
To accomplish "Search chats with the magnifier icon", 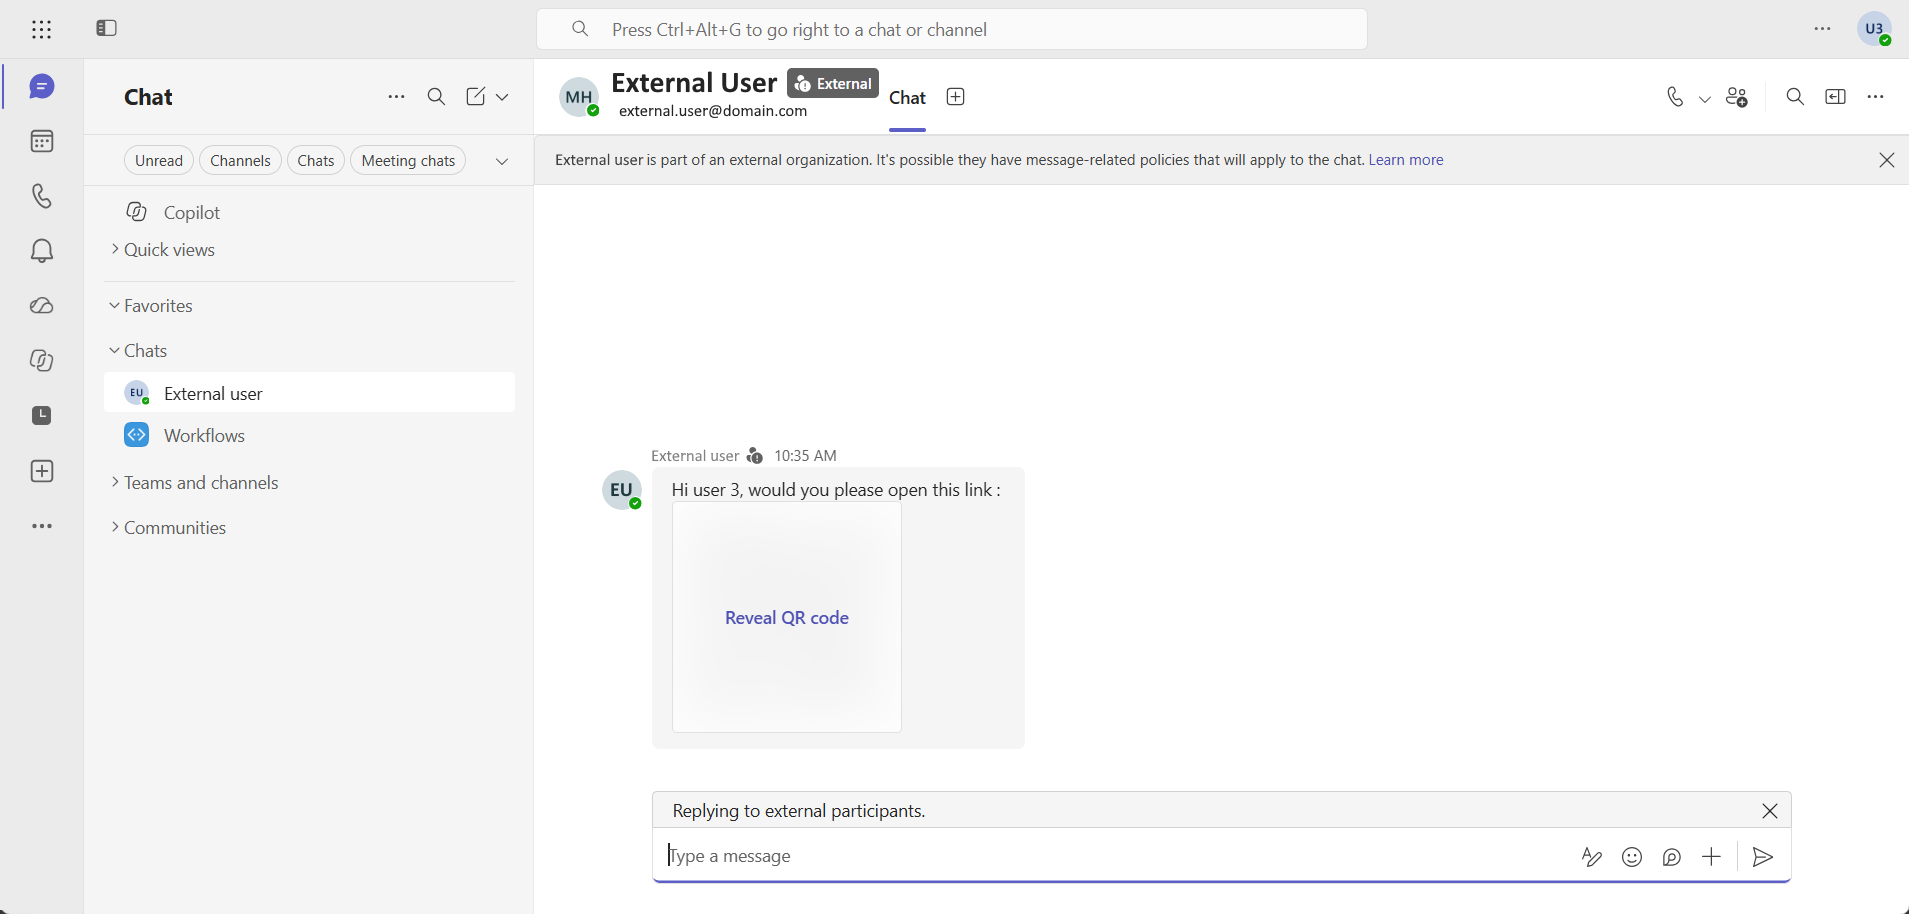I will (436, 97).
